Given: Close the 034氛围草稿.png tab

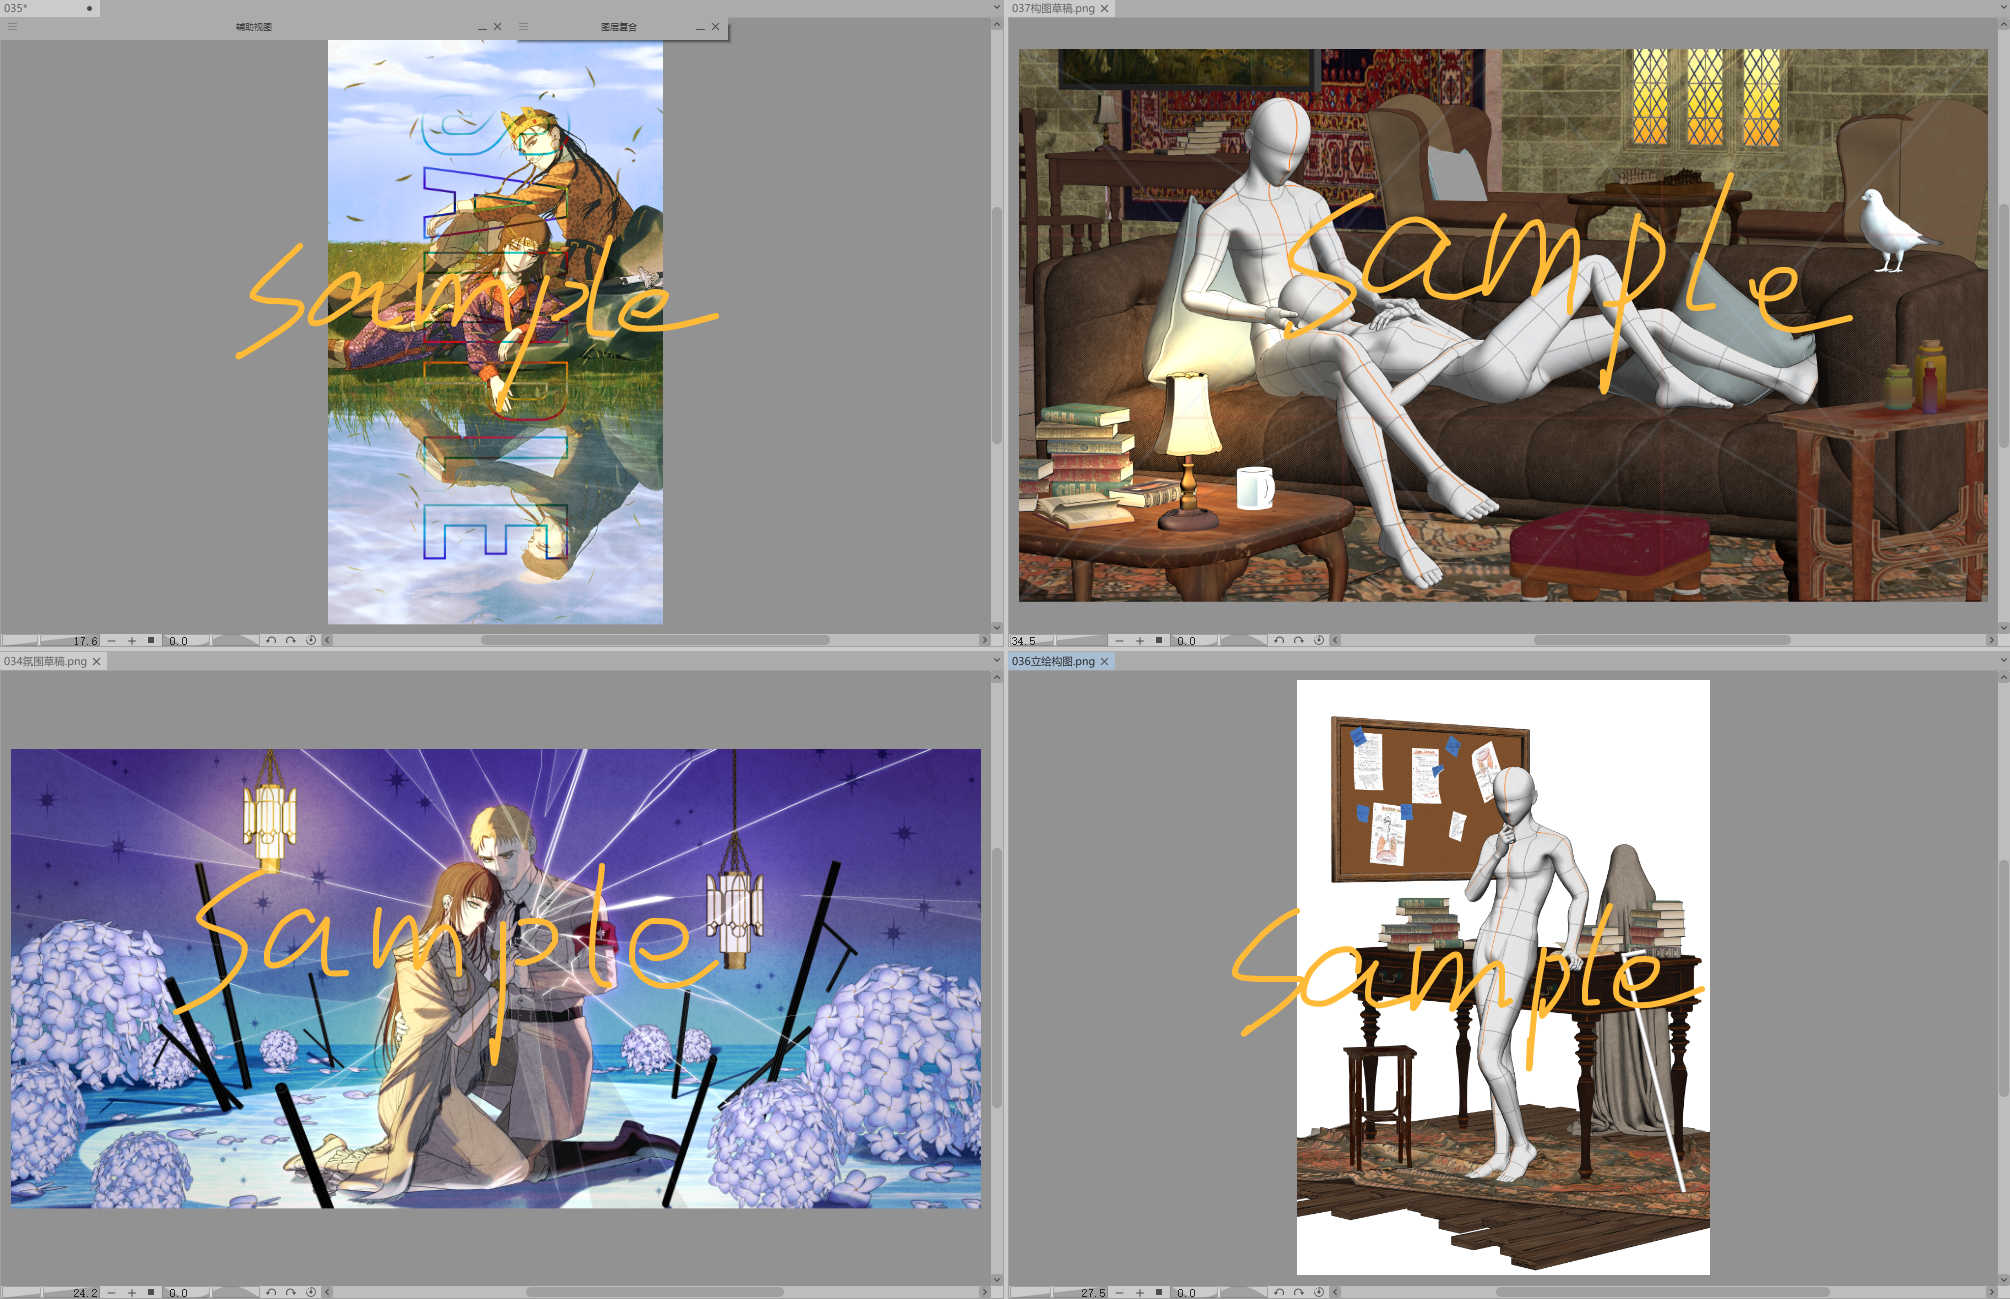Looking at the screenshot, I should 97,661.
